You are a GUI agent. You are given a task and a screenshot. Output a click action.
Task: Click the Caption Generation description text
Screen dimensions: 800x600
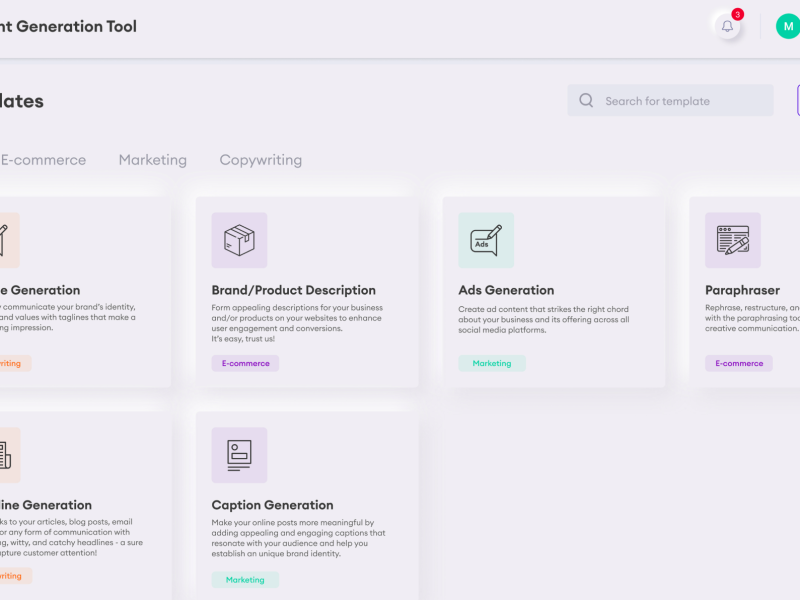click(298, 538)
